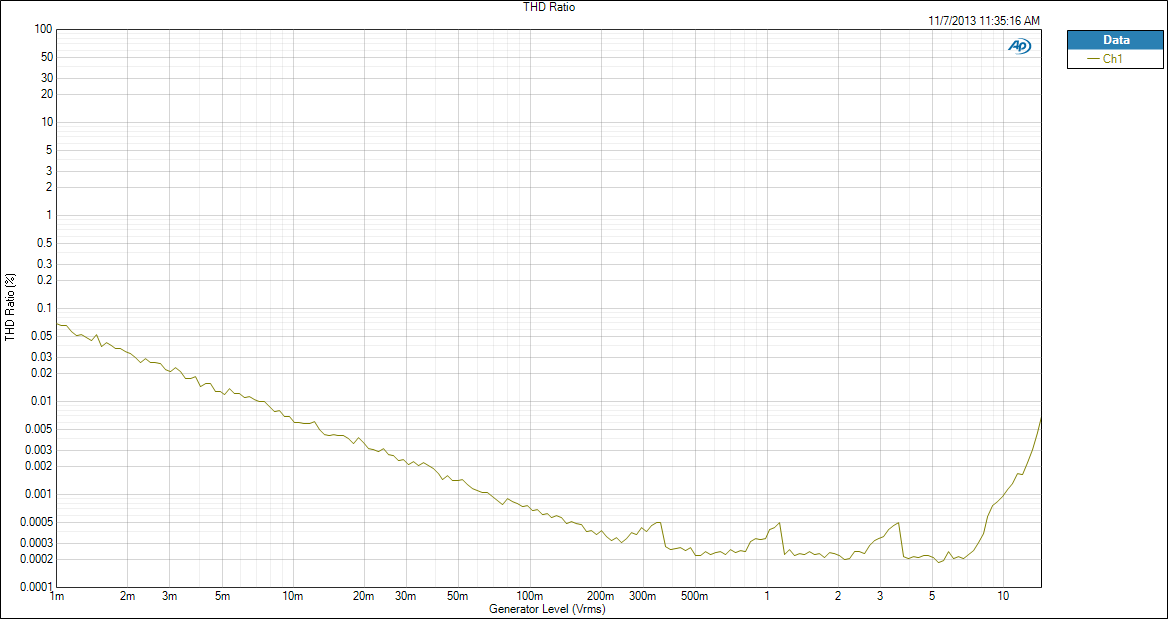Click the 11/7/2013 11:35:16 AM timestamp
The height and width of the screenshot is (619, 1168).
[984, 21]
